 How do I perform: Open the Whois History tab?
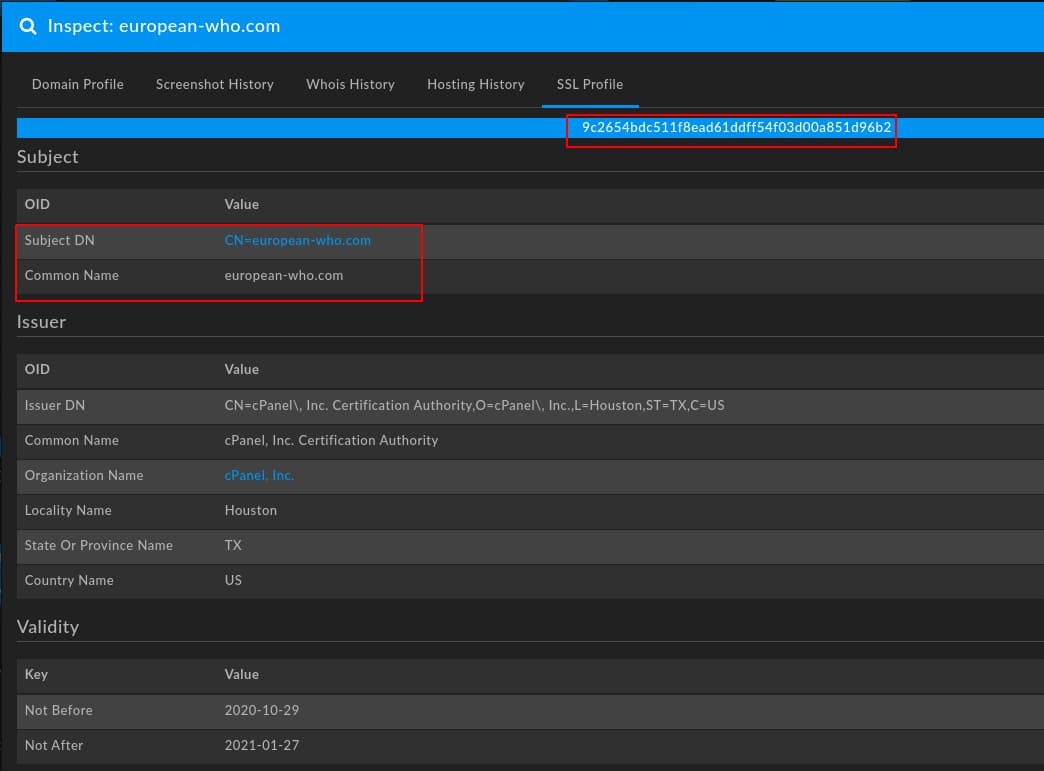350,85
